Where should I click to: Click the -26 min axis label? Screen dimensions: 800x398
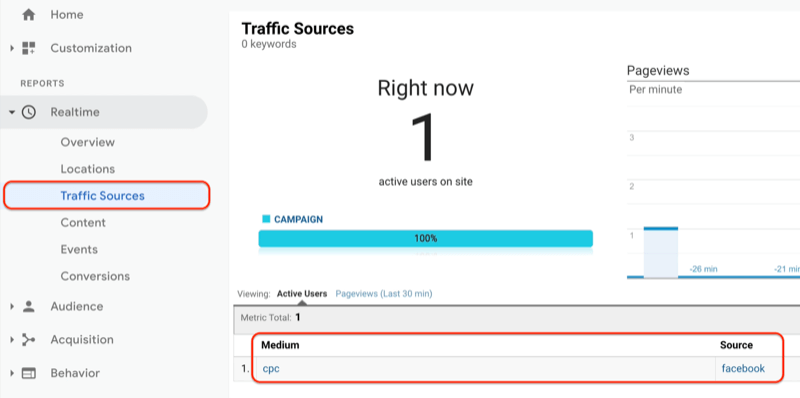pos(703,269)
